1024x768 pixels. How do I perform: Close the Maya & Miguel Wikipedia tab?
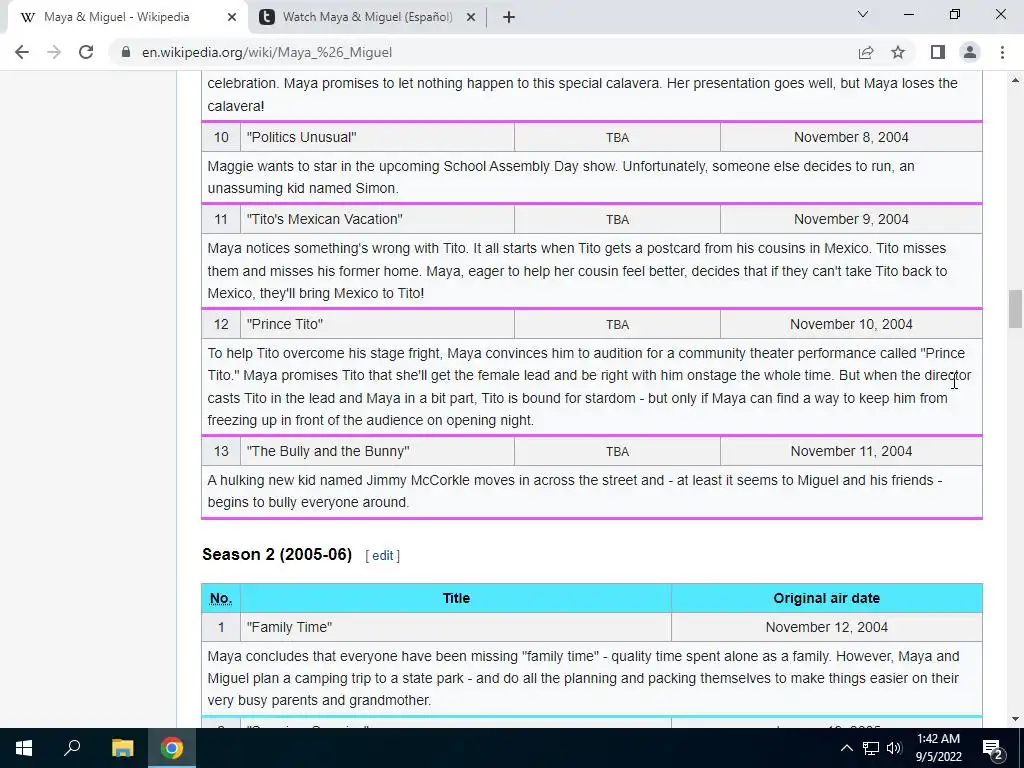pos(232,17)
